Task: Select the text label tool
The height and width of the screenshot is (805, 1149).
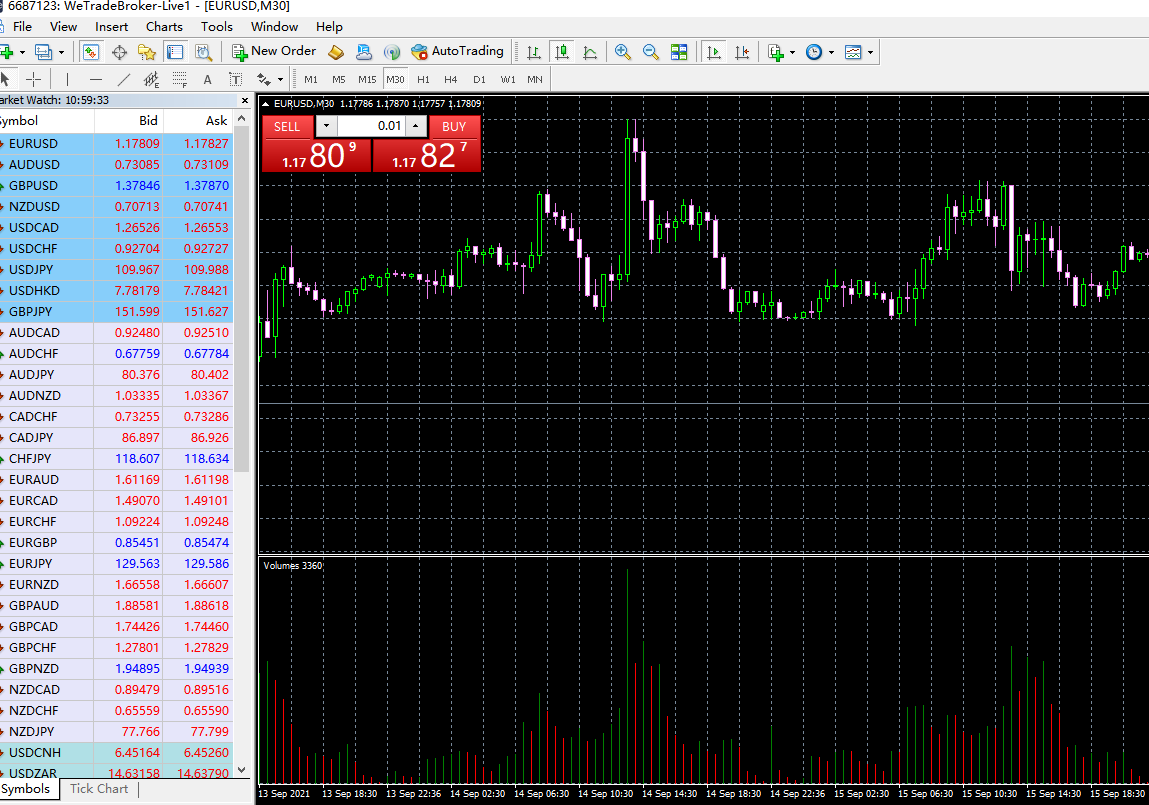Action: tap(208, 79)
